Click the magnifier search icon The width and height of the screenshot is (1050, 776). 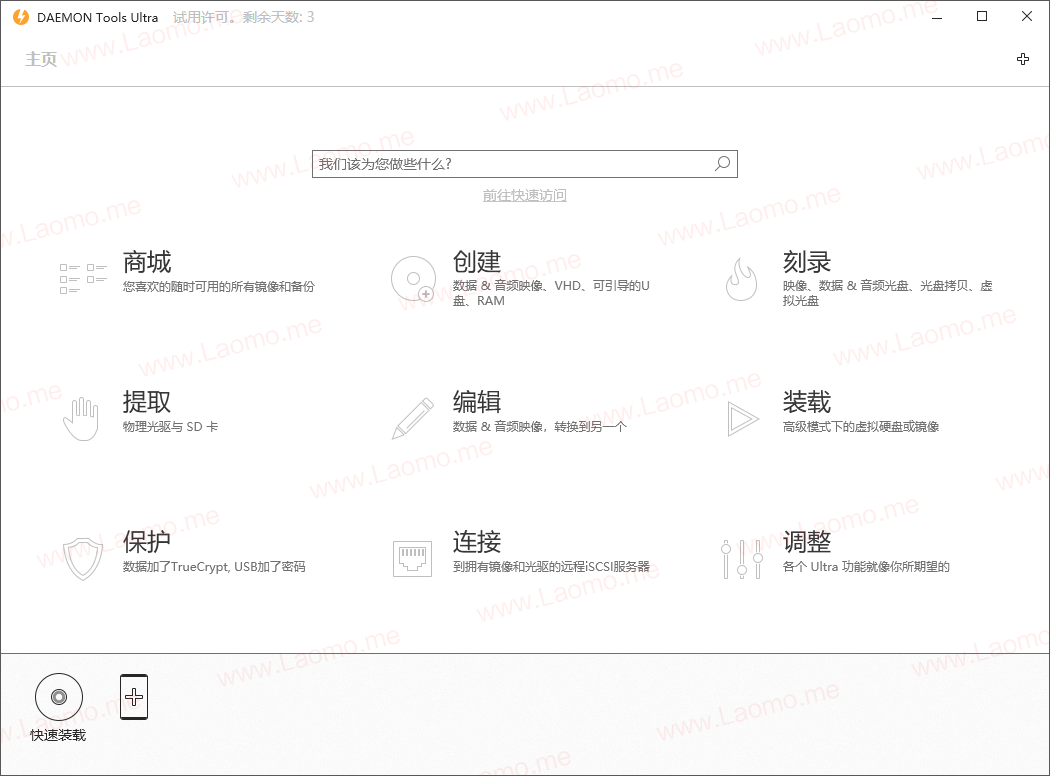[x=723, y=163]
